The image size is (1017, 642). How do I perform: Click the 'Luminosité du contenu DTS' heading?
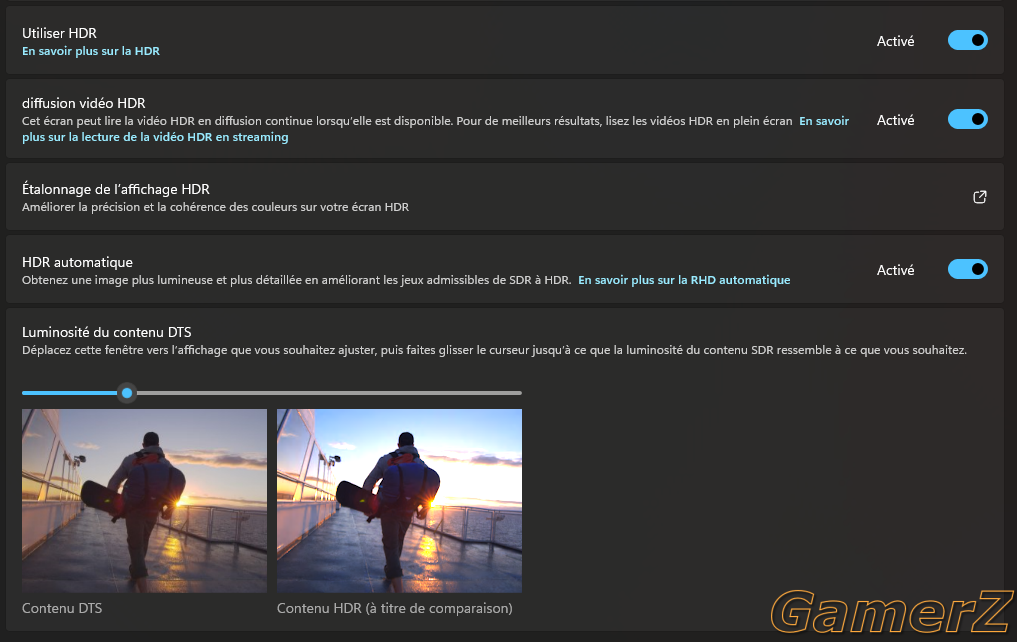coord(106,332)
